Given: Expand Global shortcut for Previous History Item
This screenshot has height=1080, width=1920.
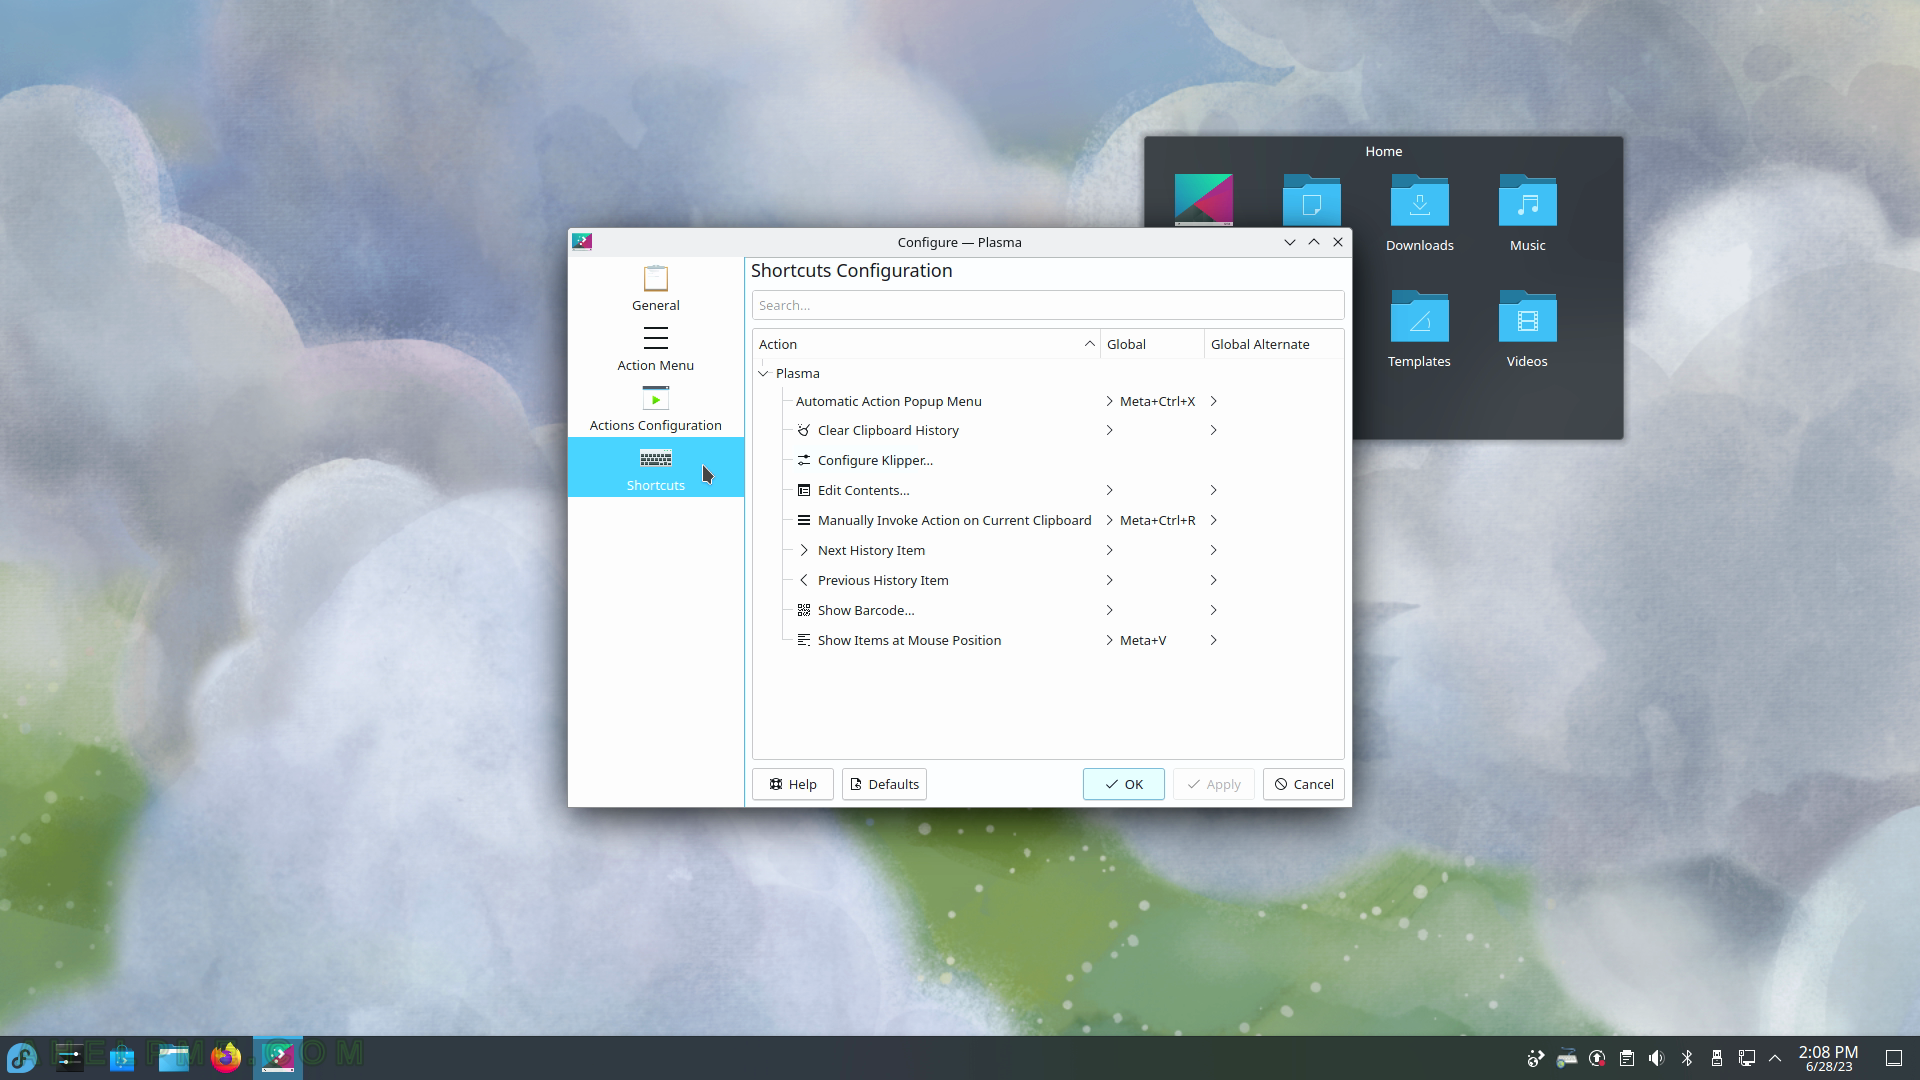Looking at the screenshot, I should point(1109,580).
